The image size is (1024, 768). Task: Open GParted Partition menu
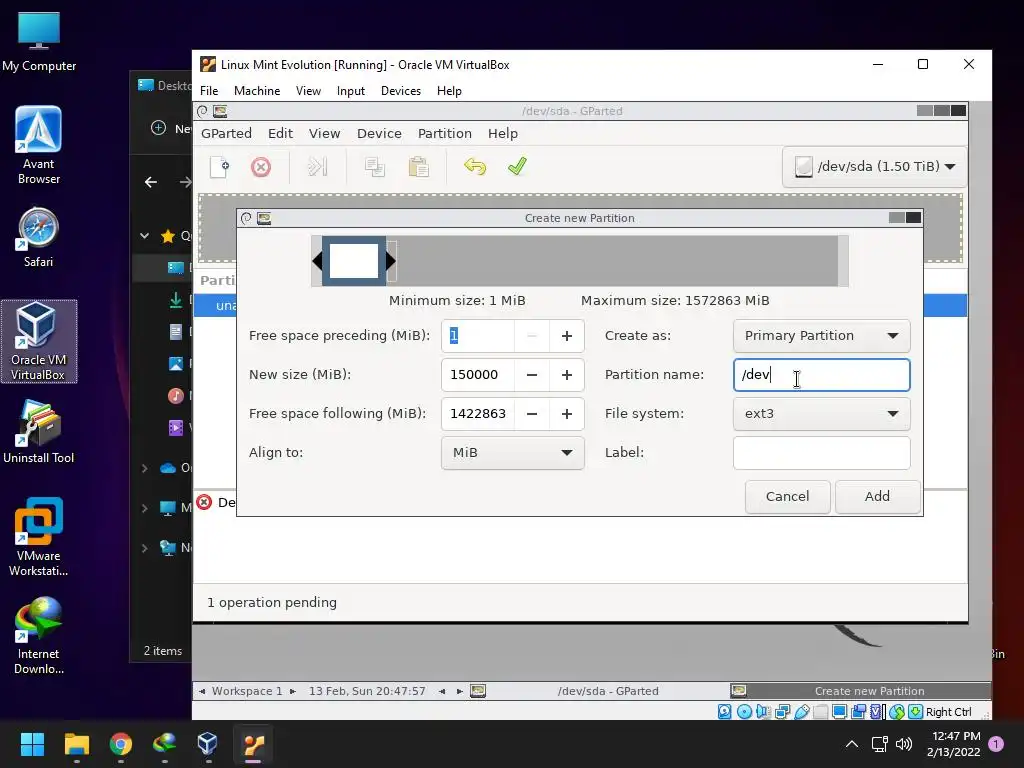[x=445, y=133]
